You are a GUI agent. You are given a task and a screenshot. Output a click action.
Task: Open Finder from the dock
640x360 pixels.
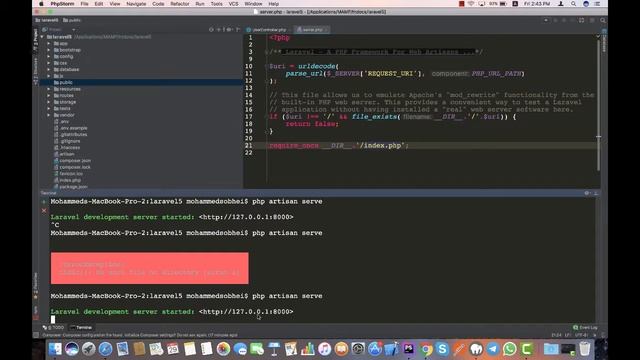[55, 349]
